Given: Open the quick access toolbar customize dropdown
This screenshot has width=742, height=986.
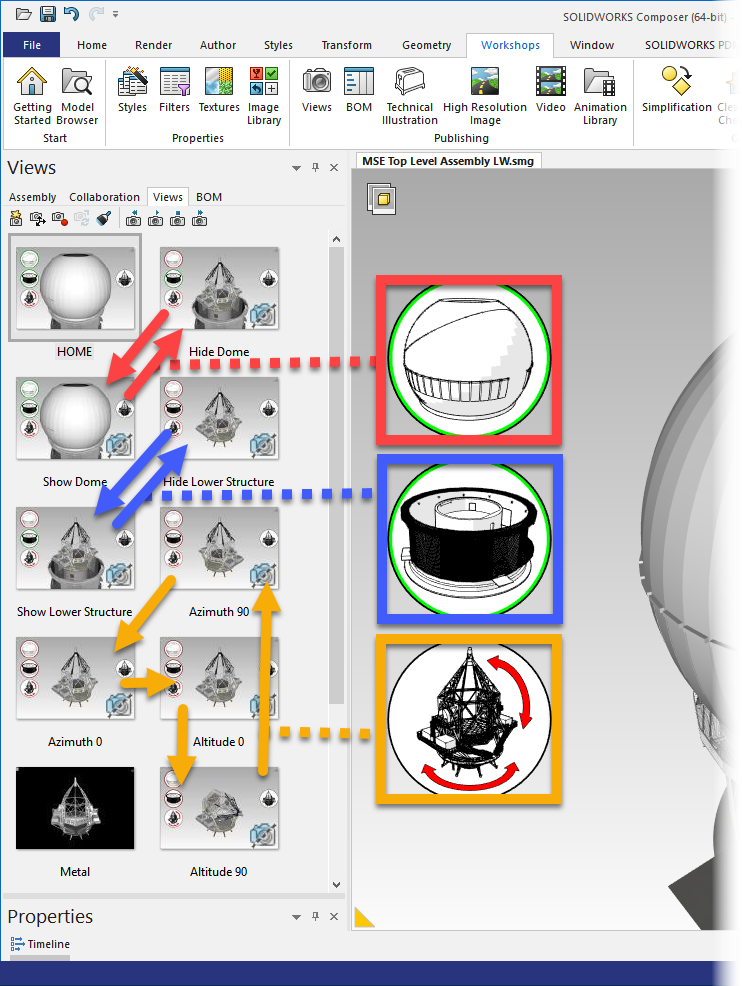Looking at the screenshot, I should coord(116,14).
